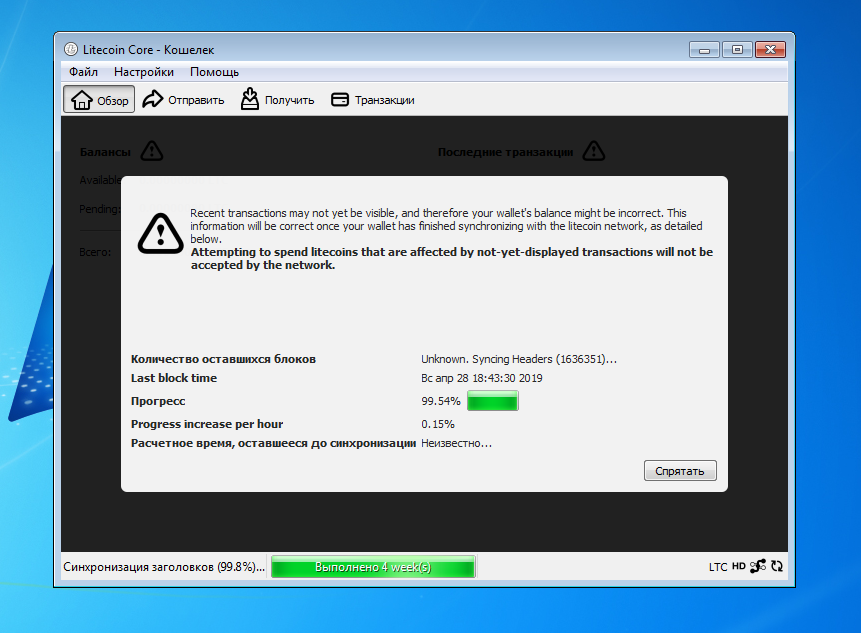Screen dimensions: 861x633
Task: Click the Всего: total label
Action: coord(95,252)
